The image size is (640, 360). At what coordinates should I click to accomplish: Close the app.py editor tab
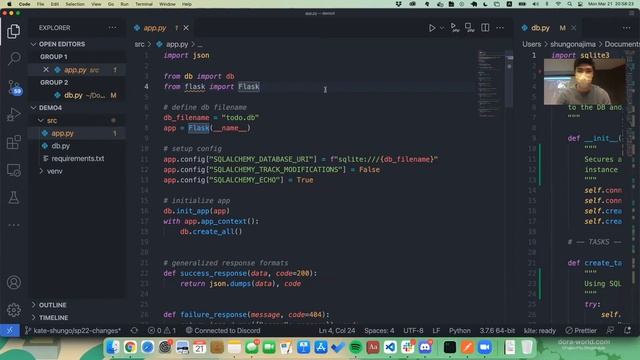click(x=186, y=28)
